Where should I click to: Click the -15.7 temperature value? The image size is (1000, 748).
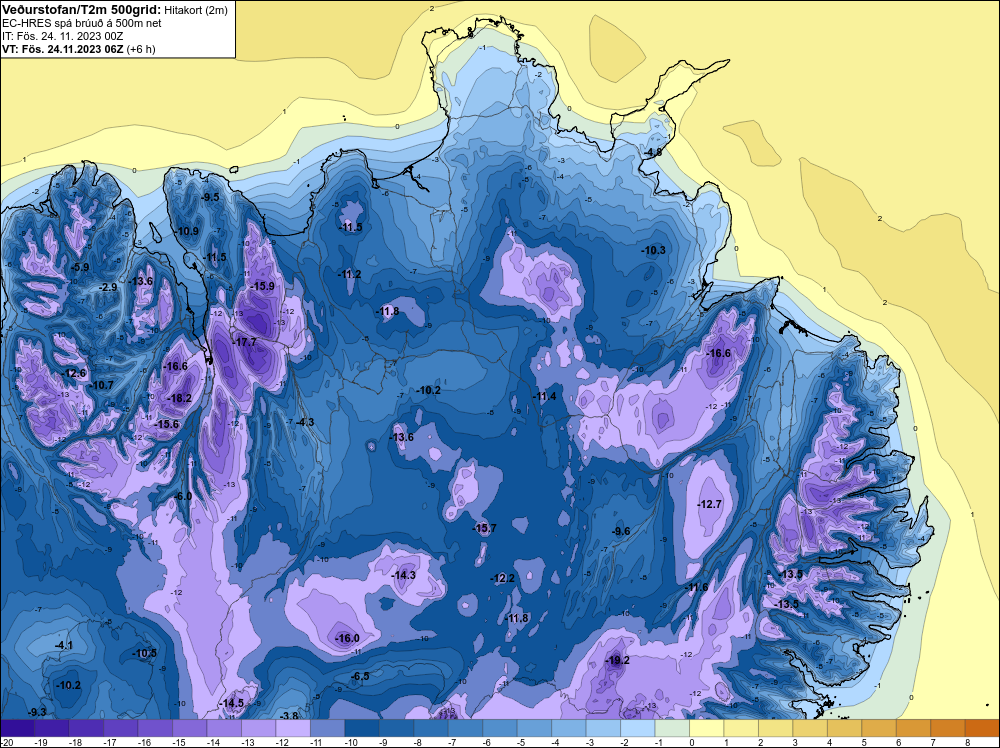tap(484, 528)
